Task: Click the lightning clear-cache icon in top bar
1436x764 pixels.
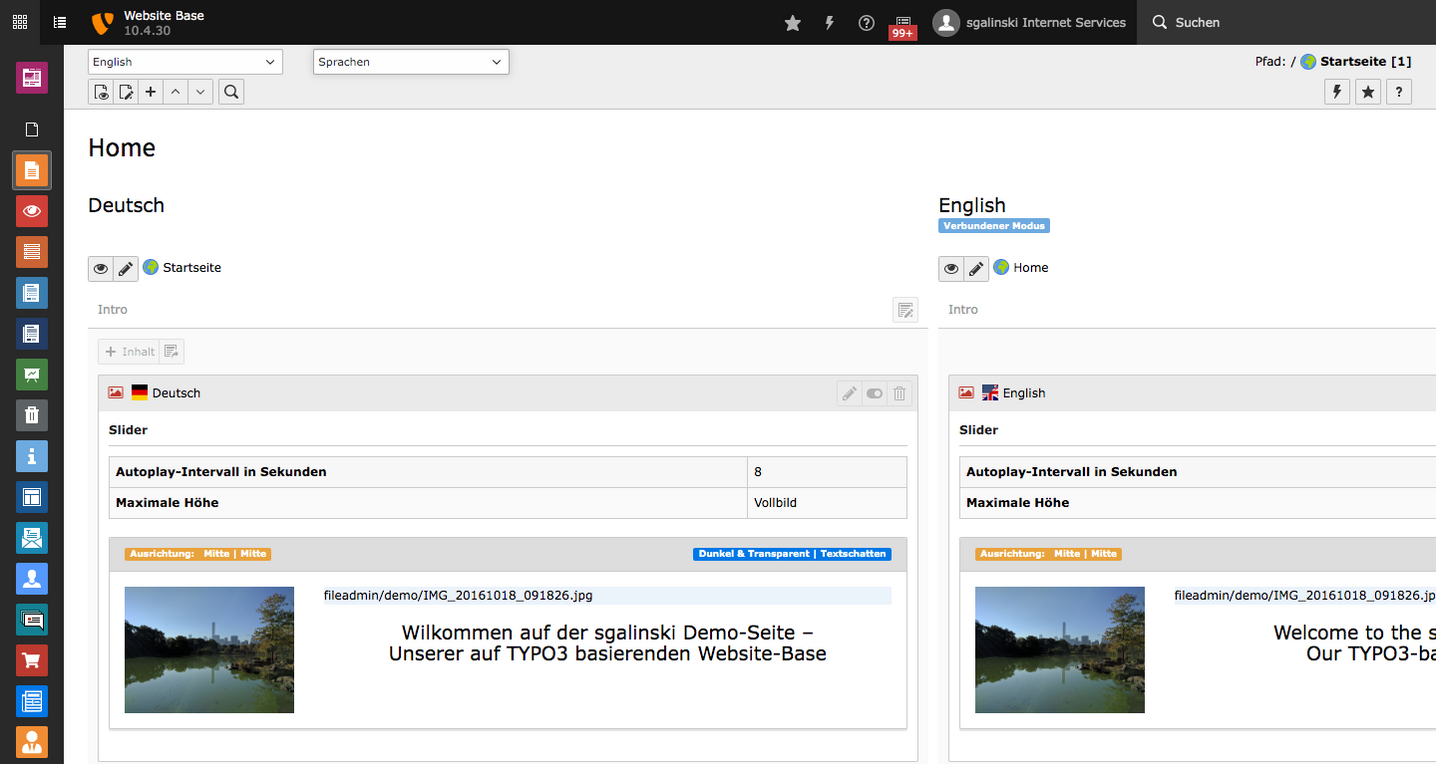Action: [x=829, y=22]
